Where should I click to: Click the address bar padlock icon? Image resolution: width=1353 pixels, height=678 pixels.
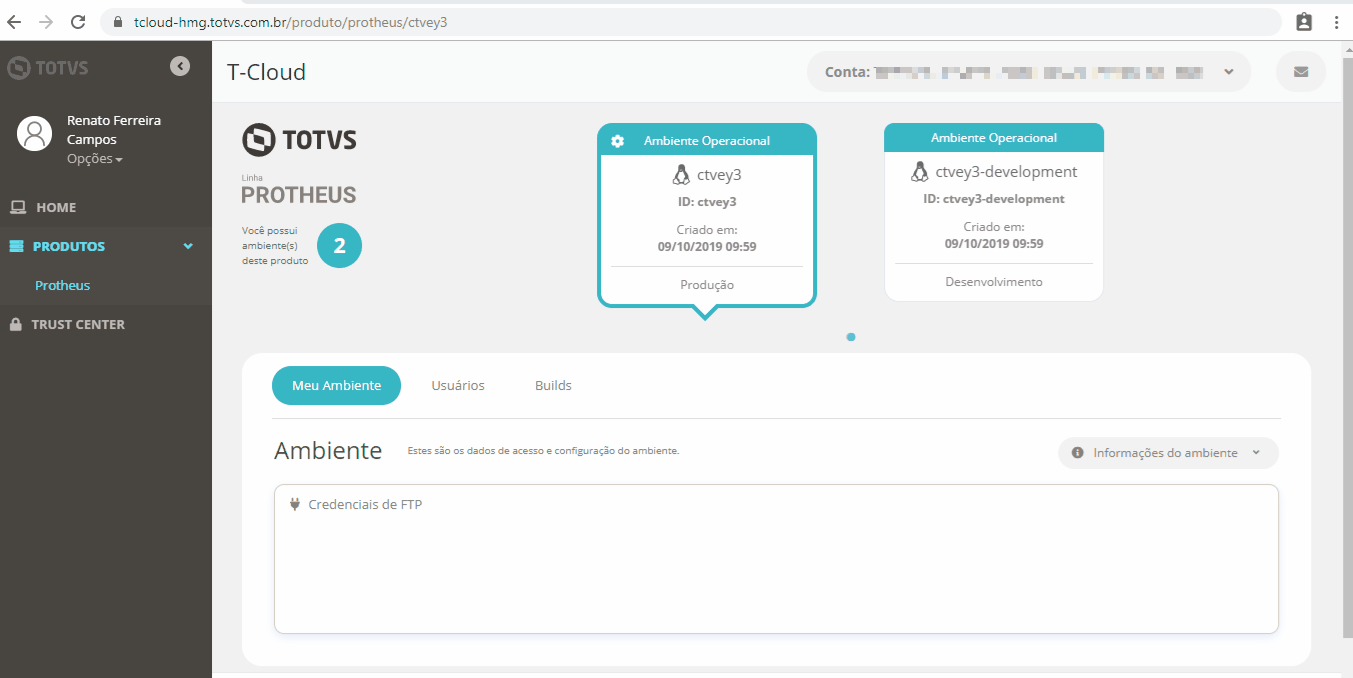pos(118,22)
